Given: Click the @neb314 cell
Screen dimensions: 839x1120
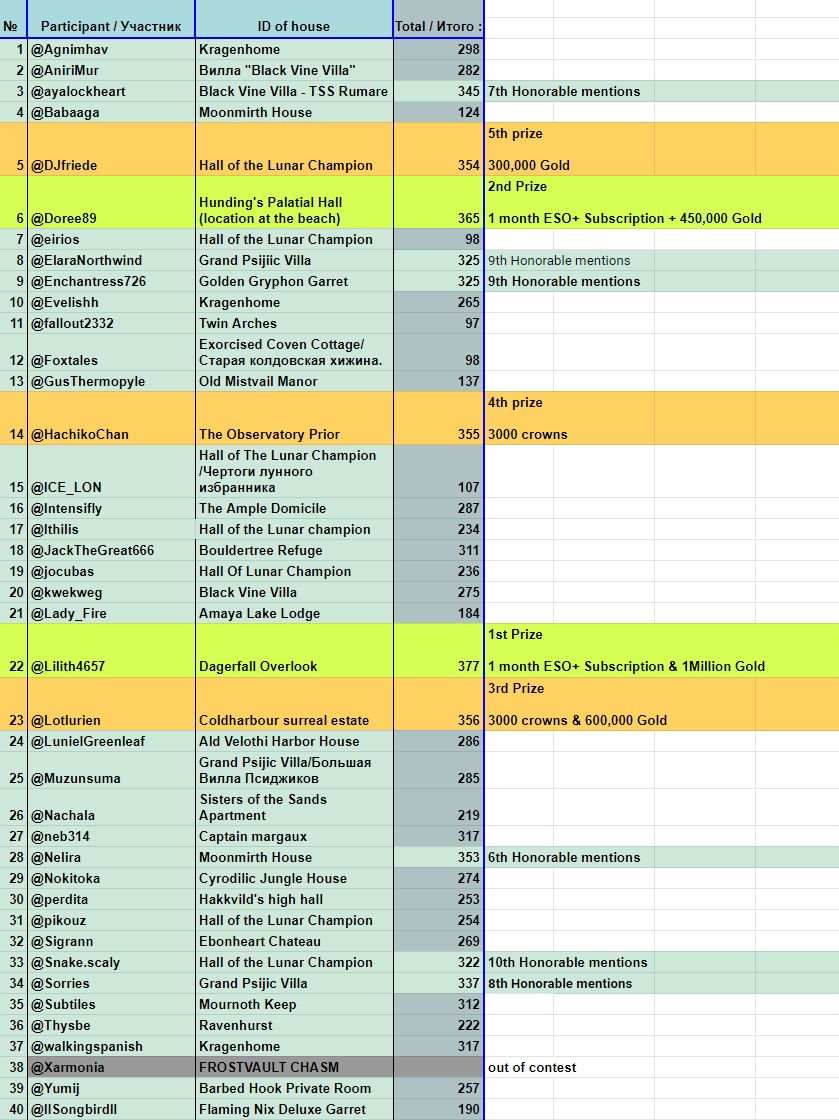Looking at the screenshot, I should pyautogui.click(x=111, y=836).
